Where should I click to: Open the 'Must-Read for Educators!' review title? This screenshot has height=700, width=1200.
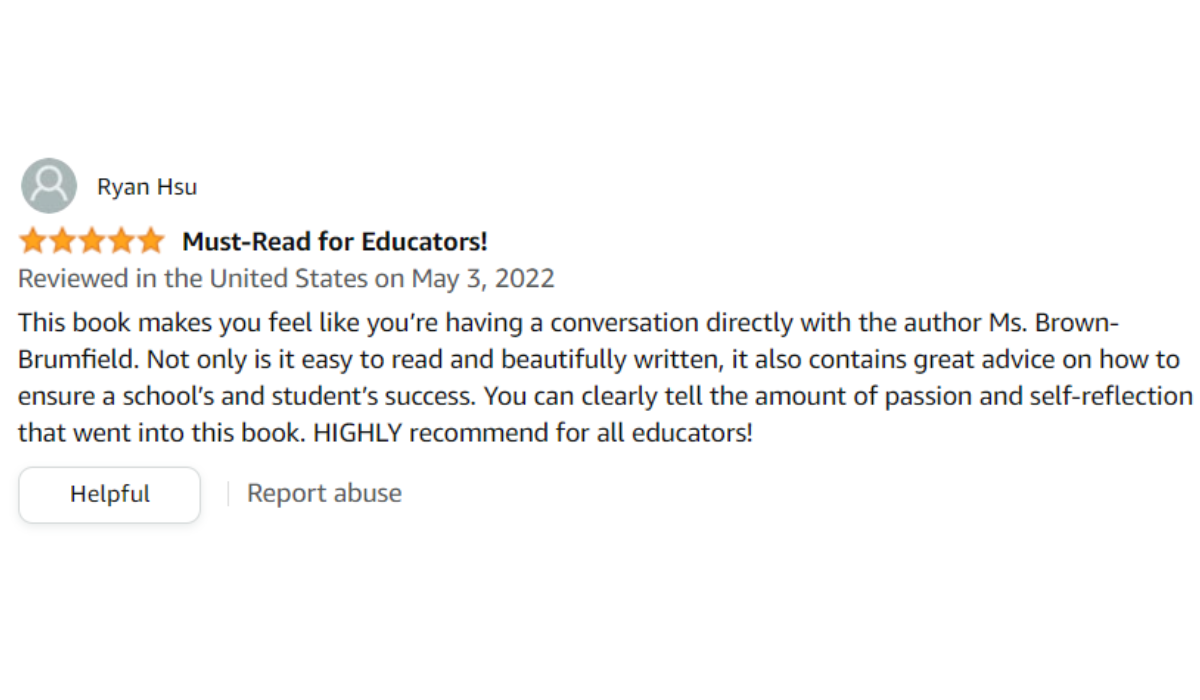pyautogui.click(x=334, y=241)
